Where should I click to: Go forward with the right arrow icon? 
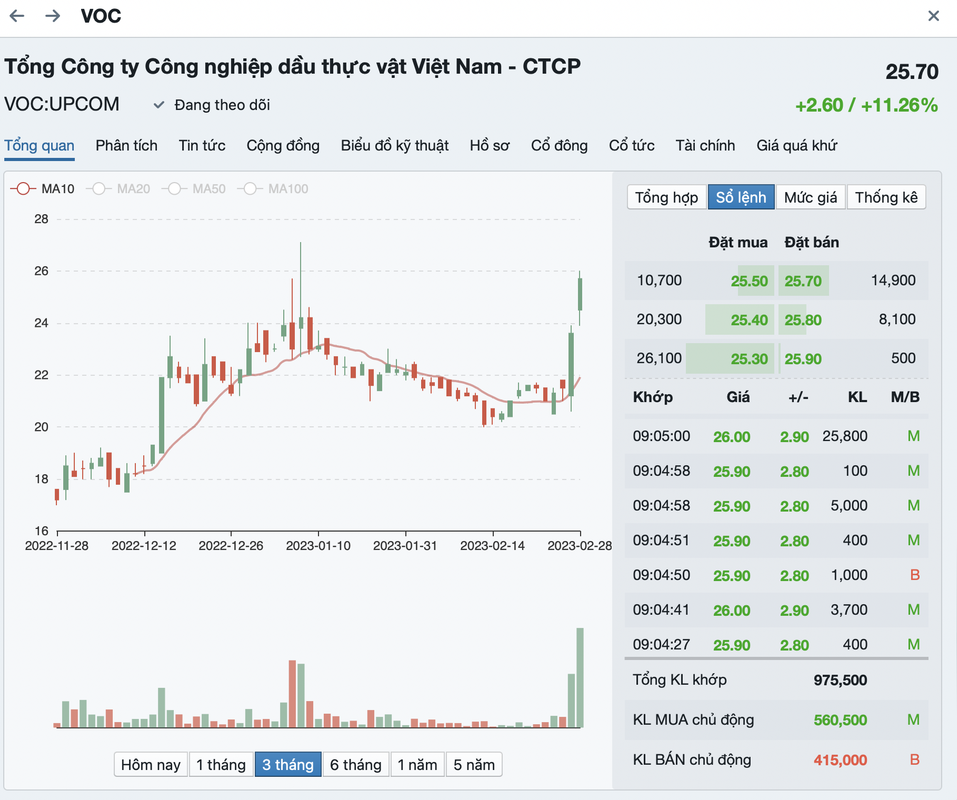point(53,16)
